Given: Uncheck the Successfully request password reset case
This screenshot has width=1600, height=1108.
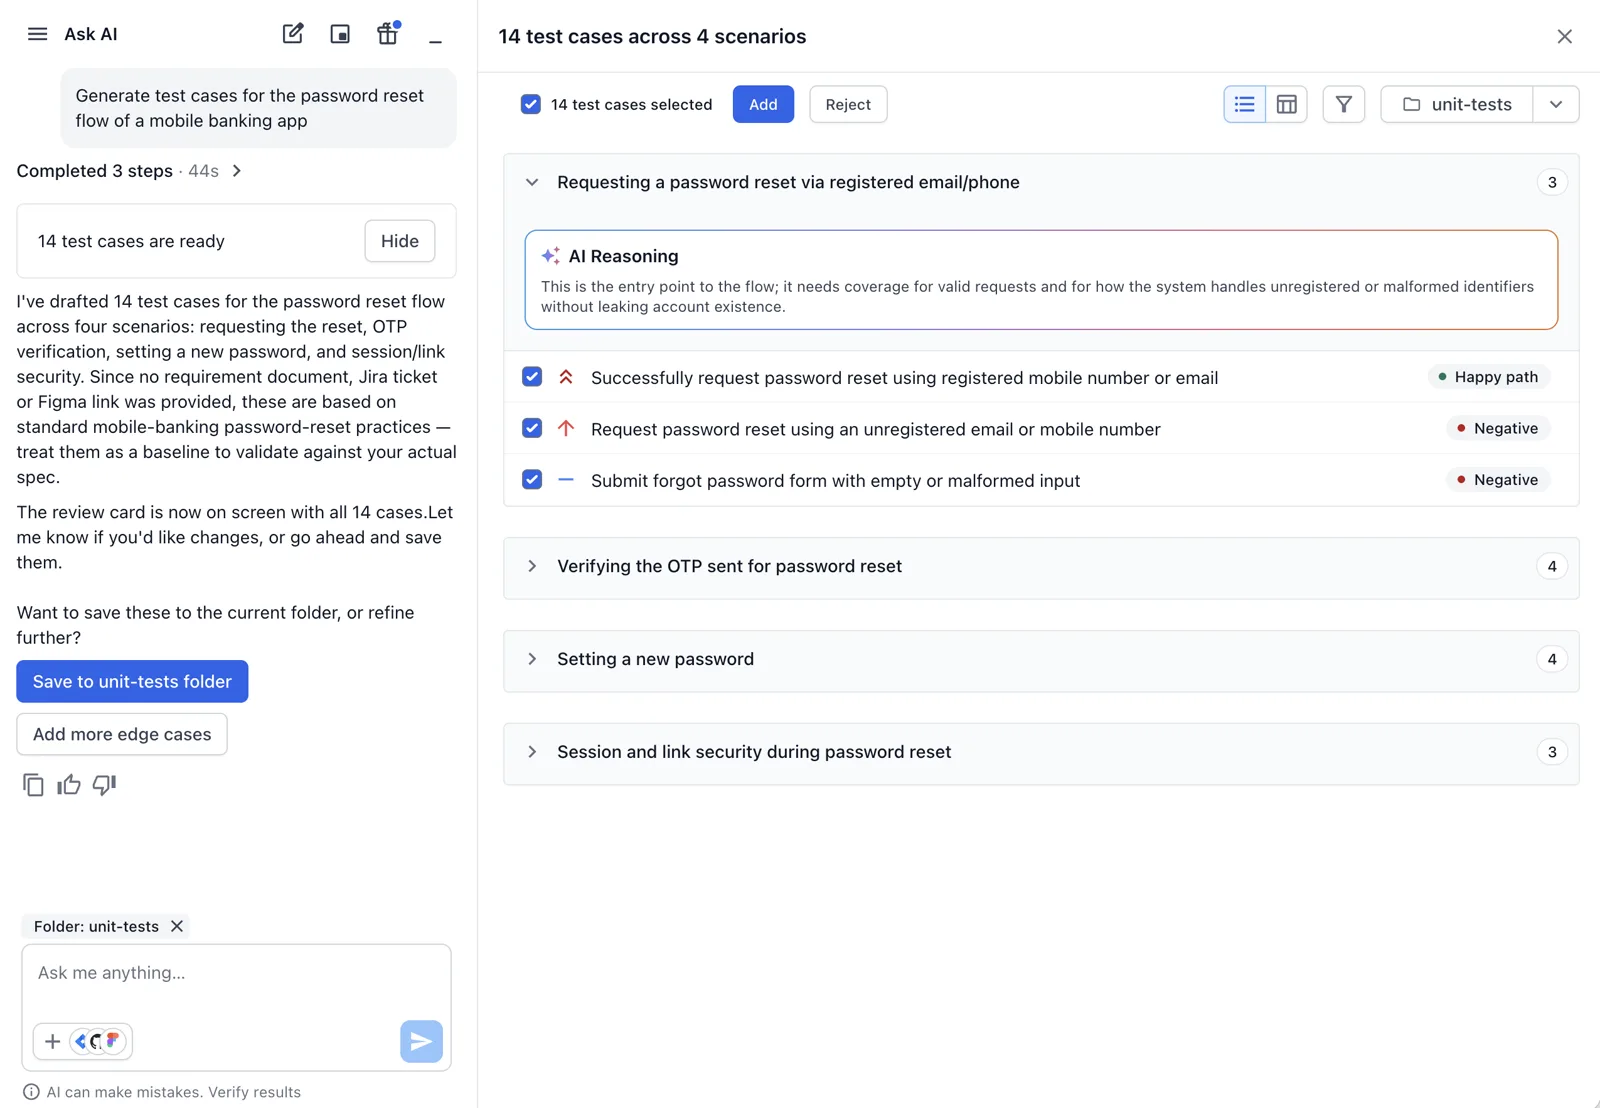Looking at the screenshot, I should coord(532,377).
